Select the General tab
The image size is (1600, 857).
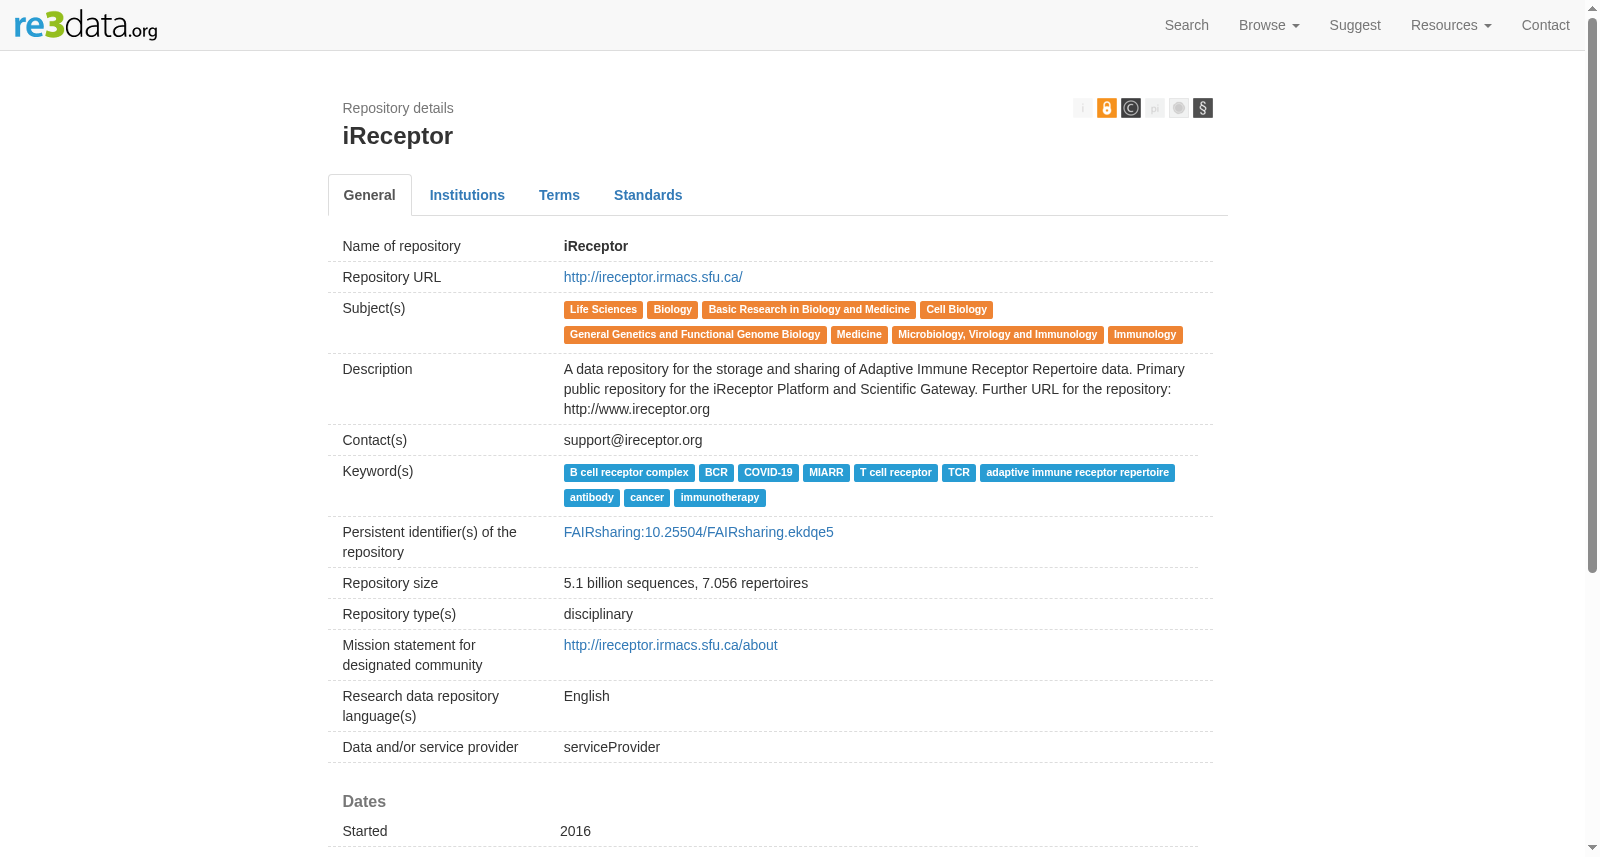click(370, 195)
